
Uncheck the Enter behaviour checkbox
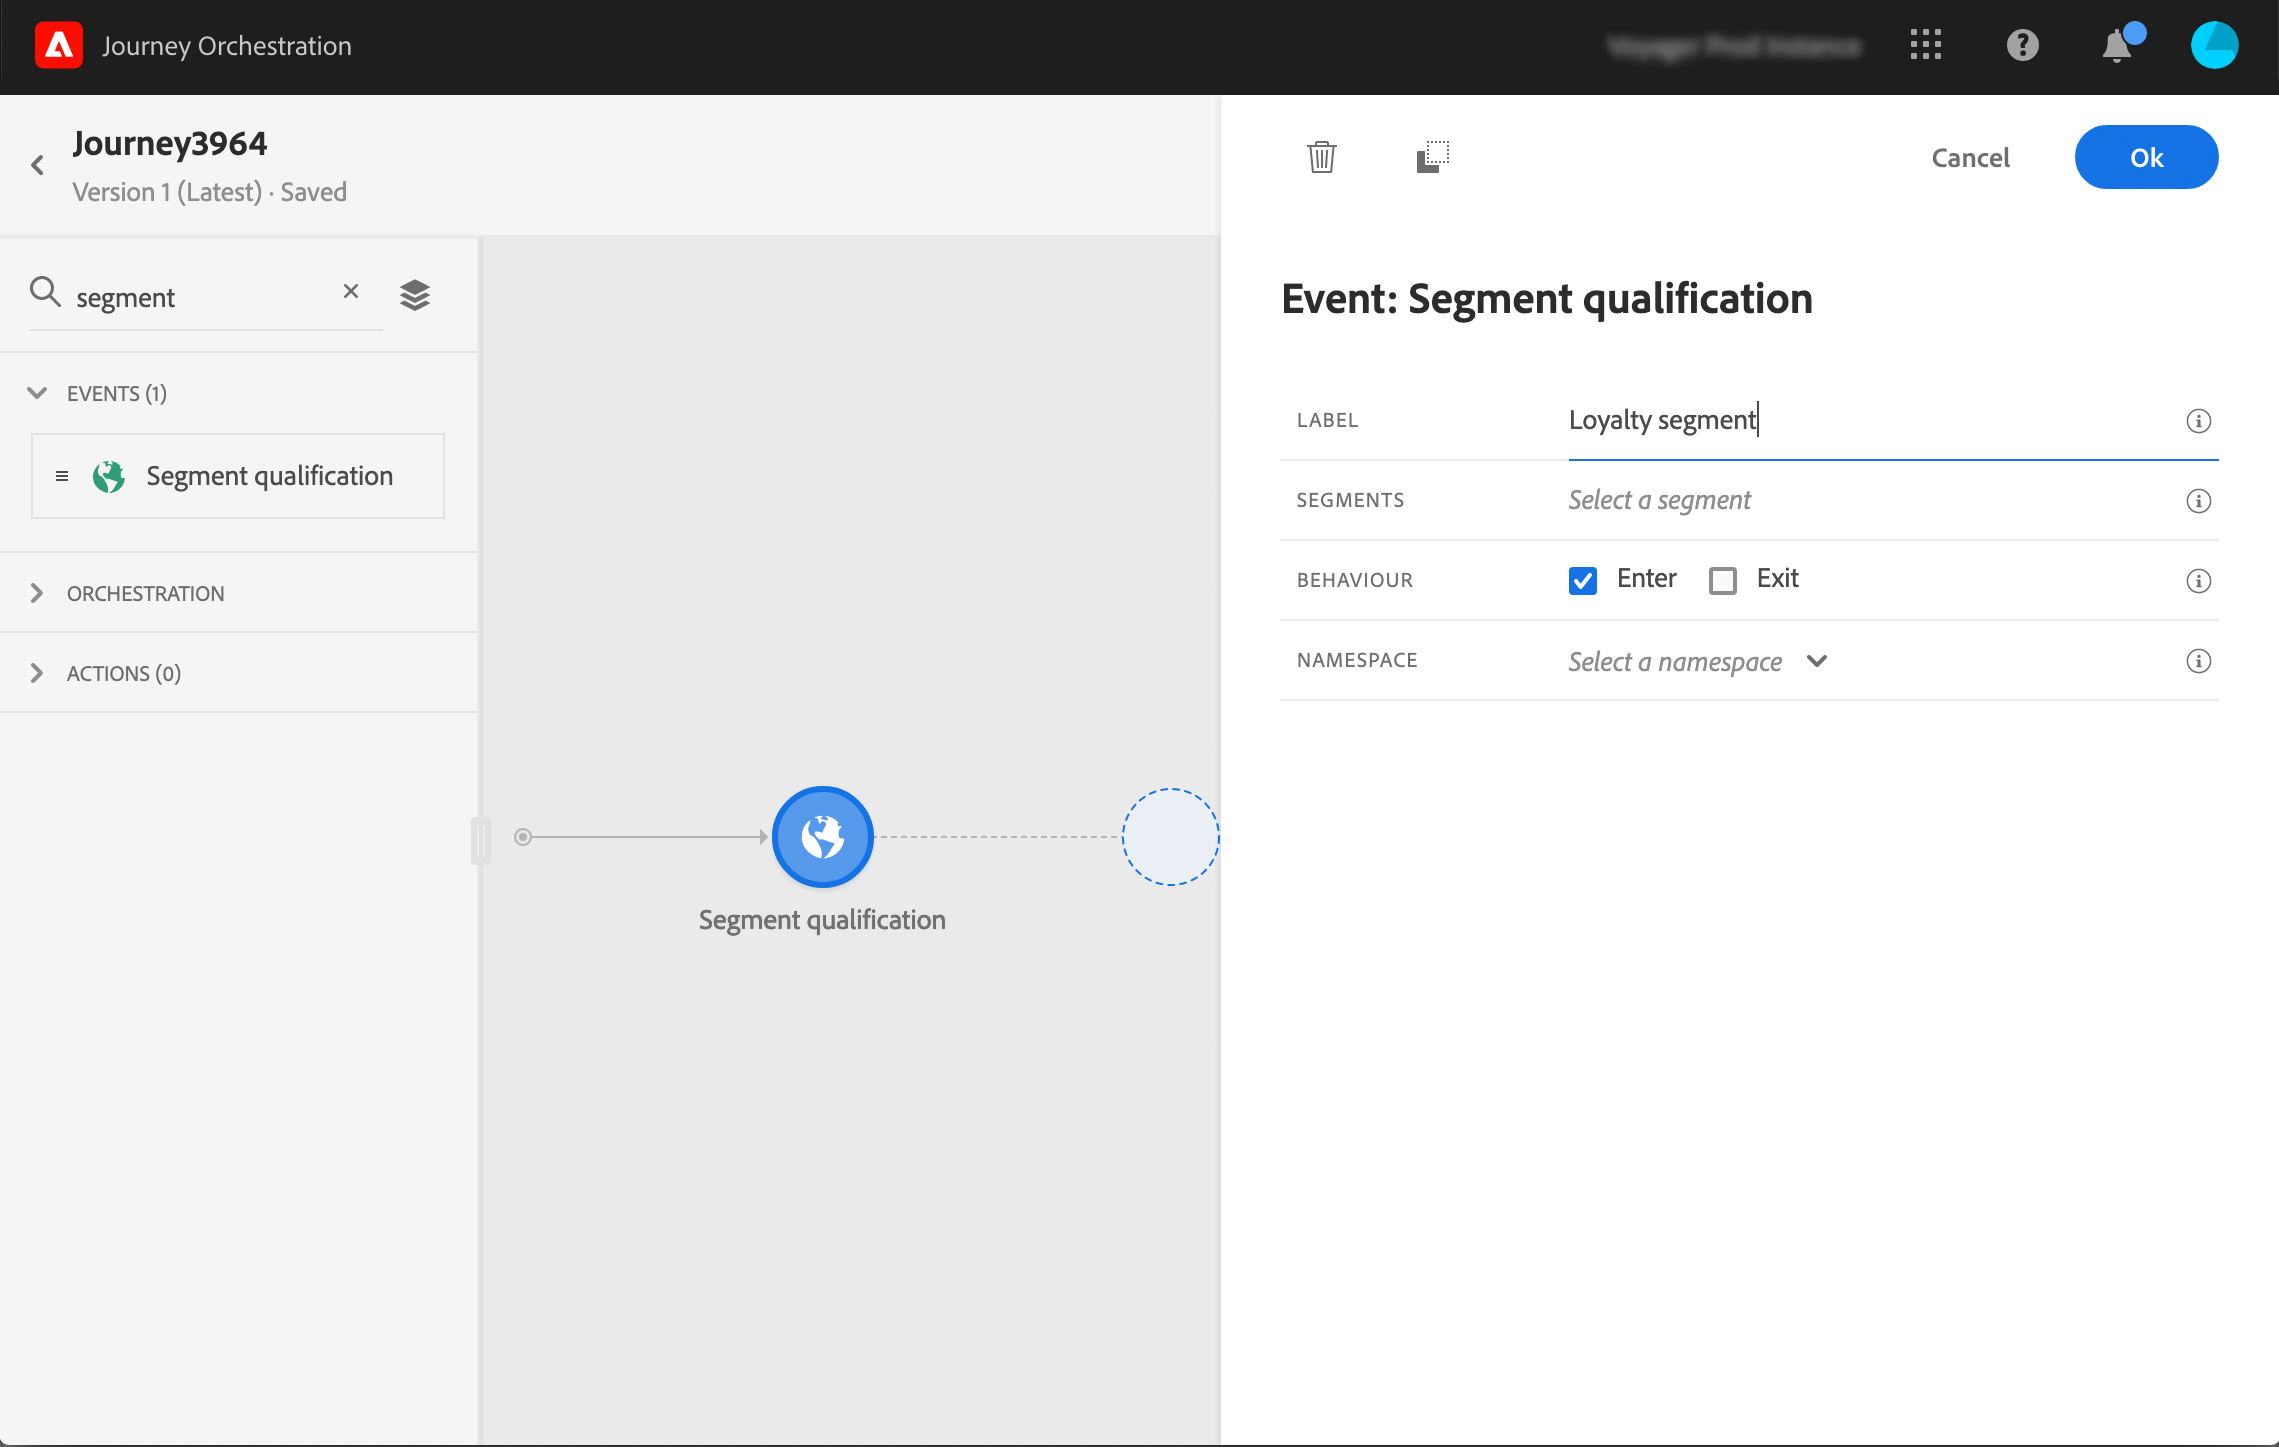tap(1583, 580)
